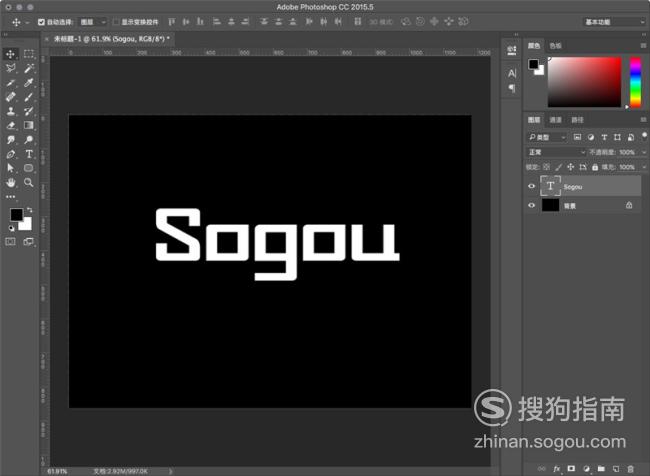Click the link layers icon
The image size is (650, 476).
(542, 469)
